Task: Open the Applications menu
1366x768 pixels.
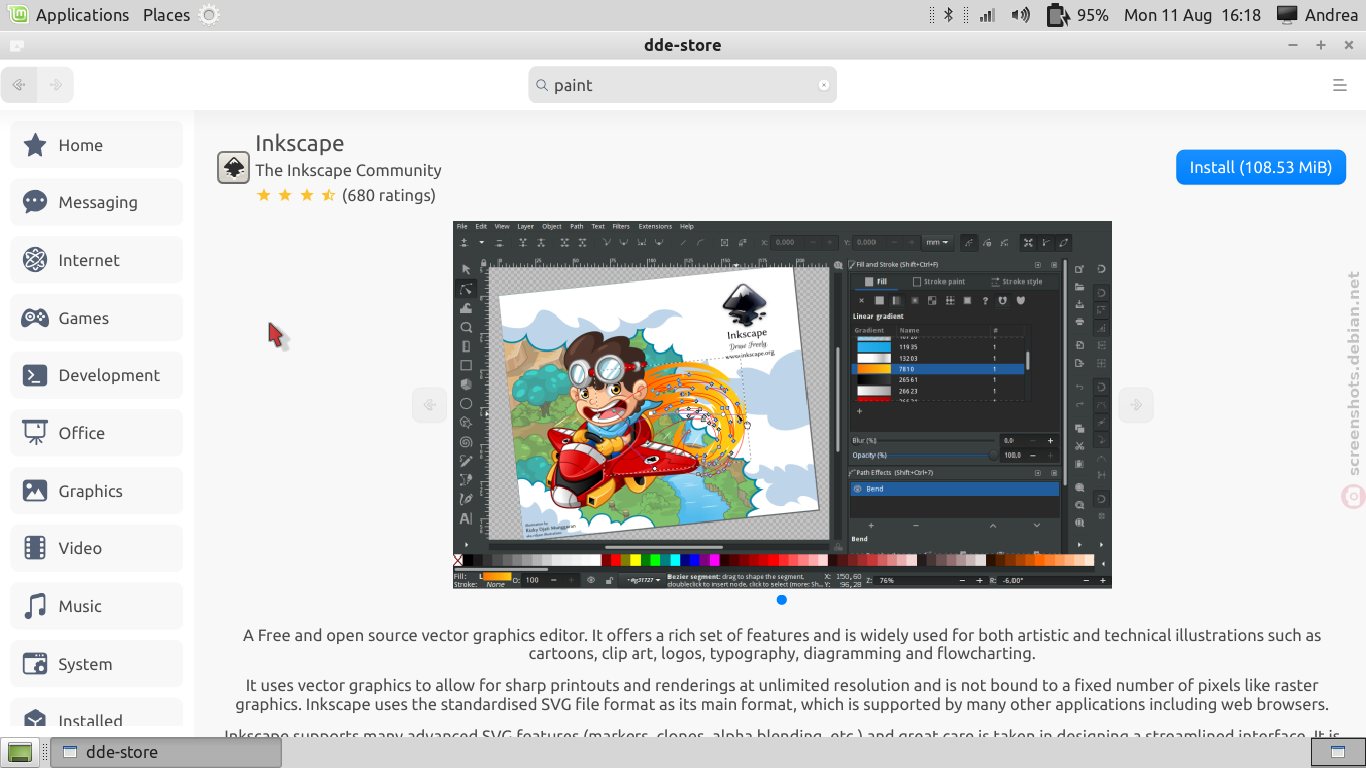Action: tap(82, 15)
